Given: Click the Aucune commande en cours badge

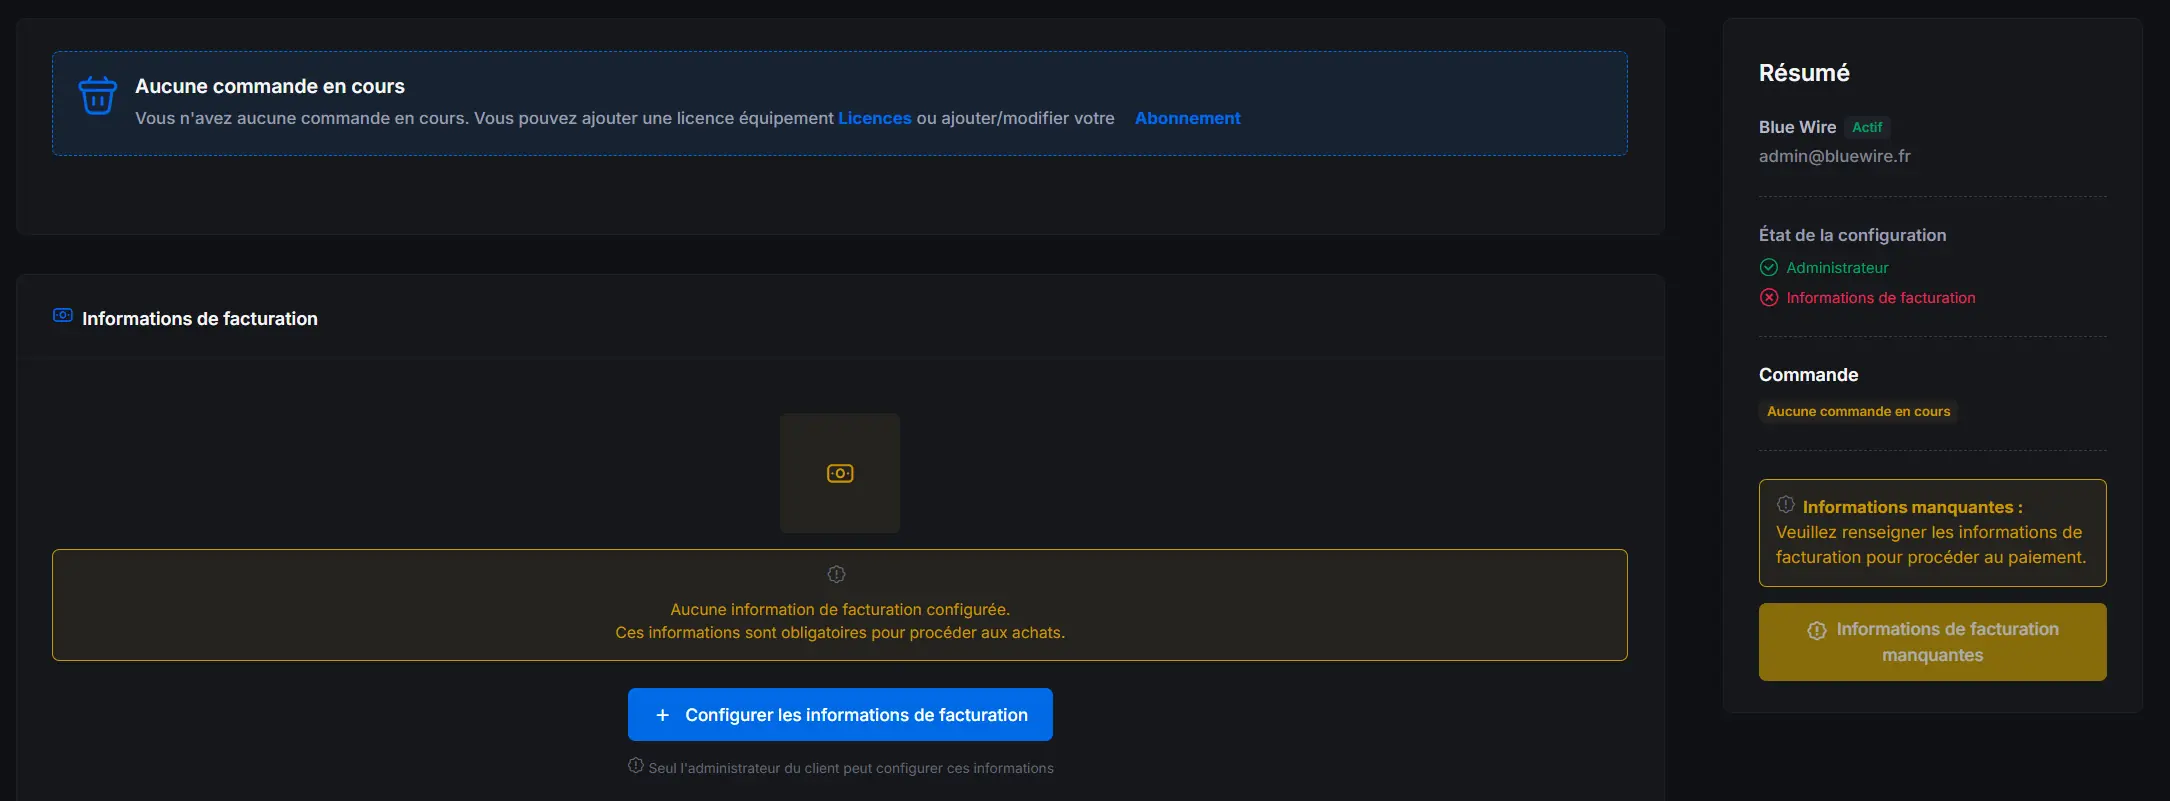Looking at the screenshot, I should point(1858,411).
